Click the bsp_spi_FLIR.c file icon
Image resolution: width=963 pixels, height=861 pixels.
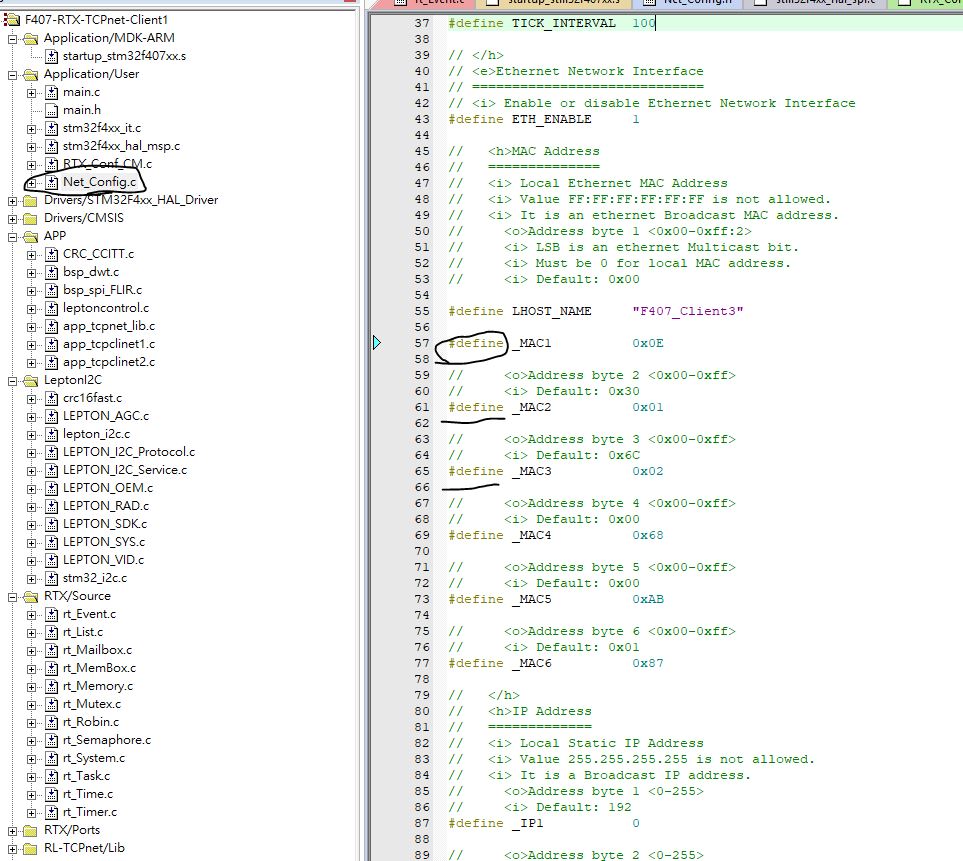52,290
